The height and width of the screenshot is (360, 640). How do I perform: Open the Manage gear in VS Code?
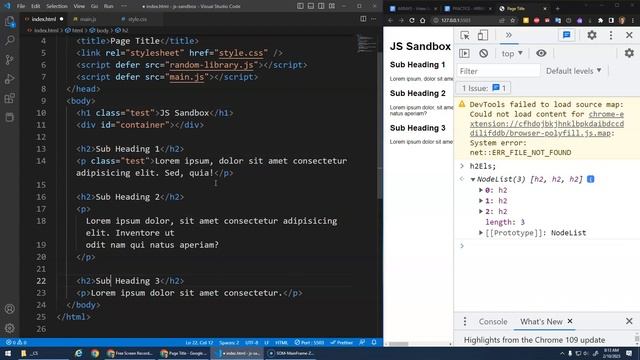click(x=9, y=328)
